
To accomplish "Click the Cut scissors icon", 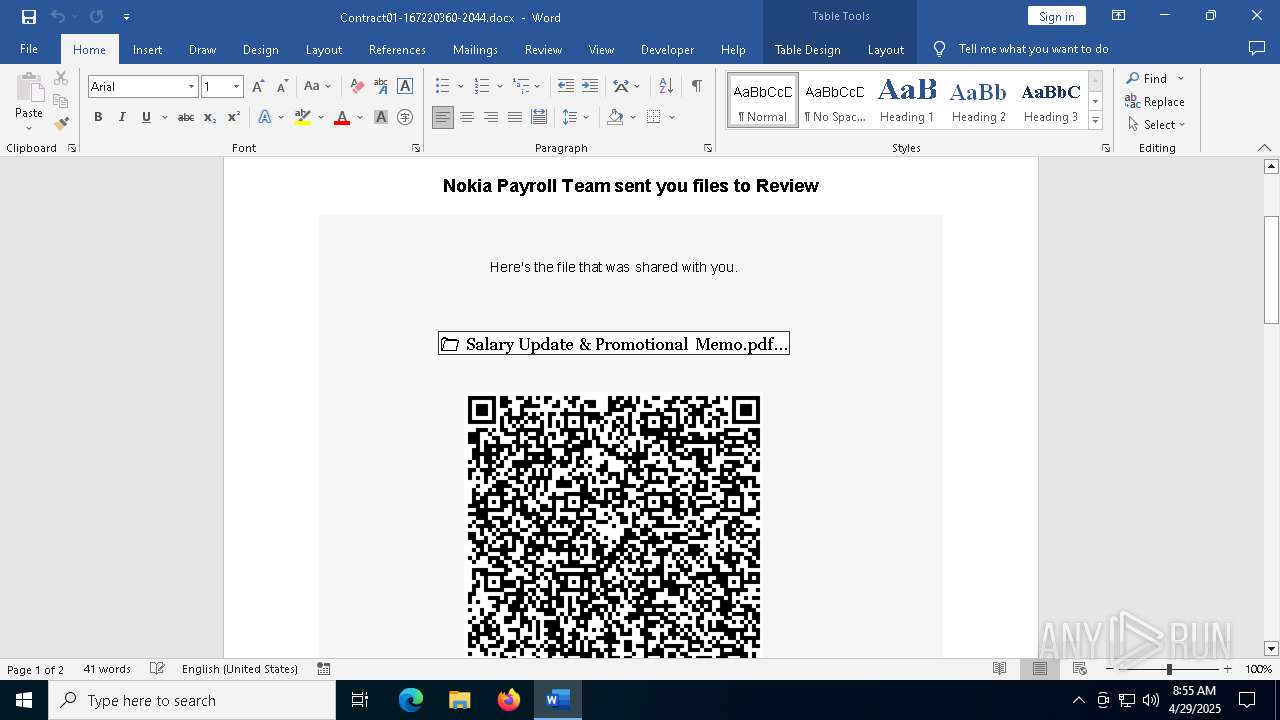I will point(61,78).
